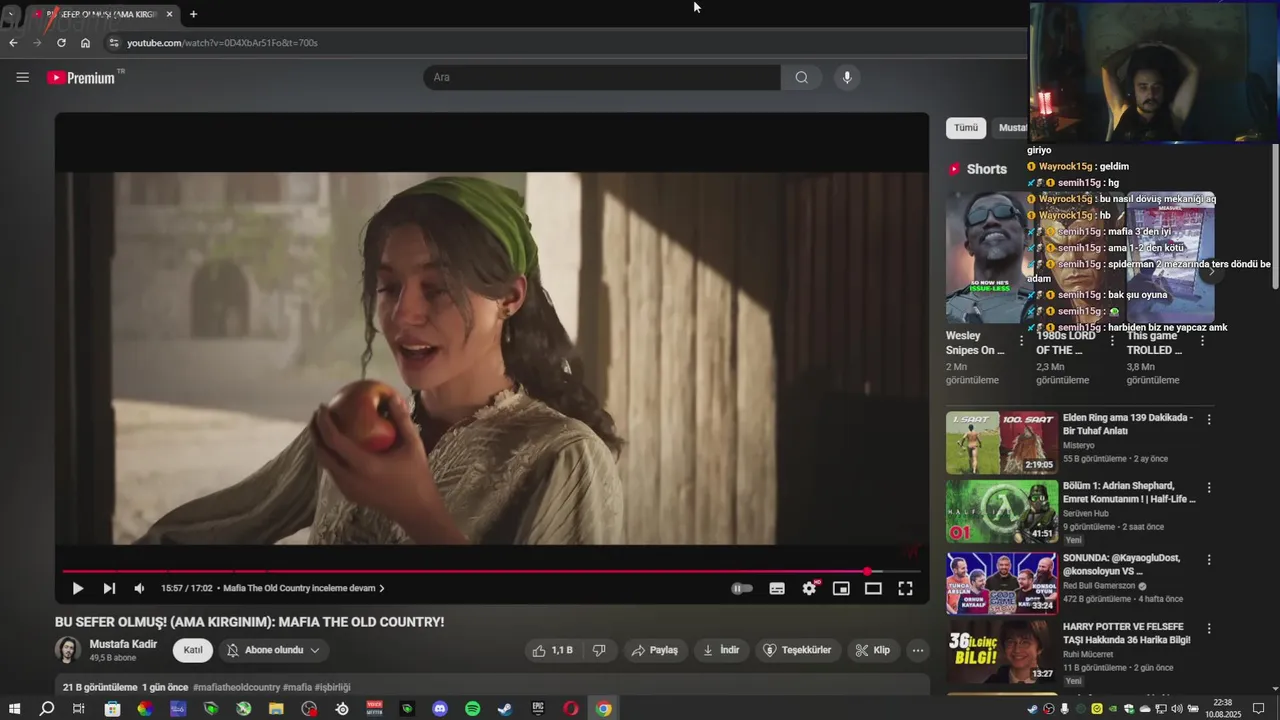Open options menu for Elden Ring video

click(x=1209, y=420)
